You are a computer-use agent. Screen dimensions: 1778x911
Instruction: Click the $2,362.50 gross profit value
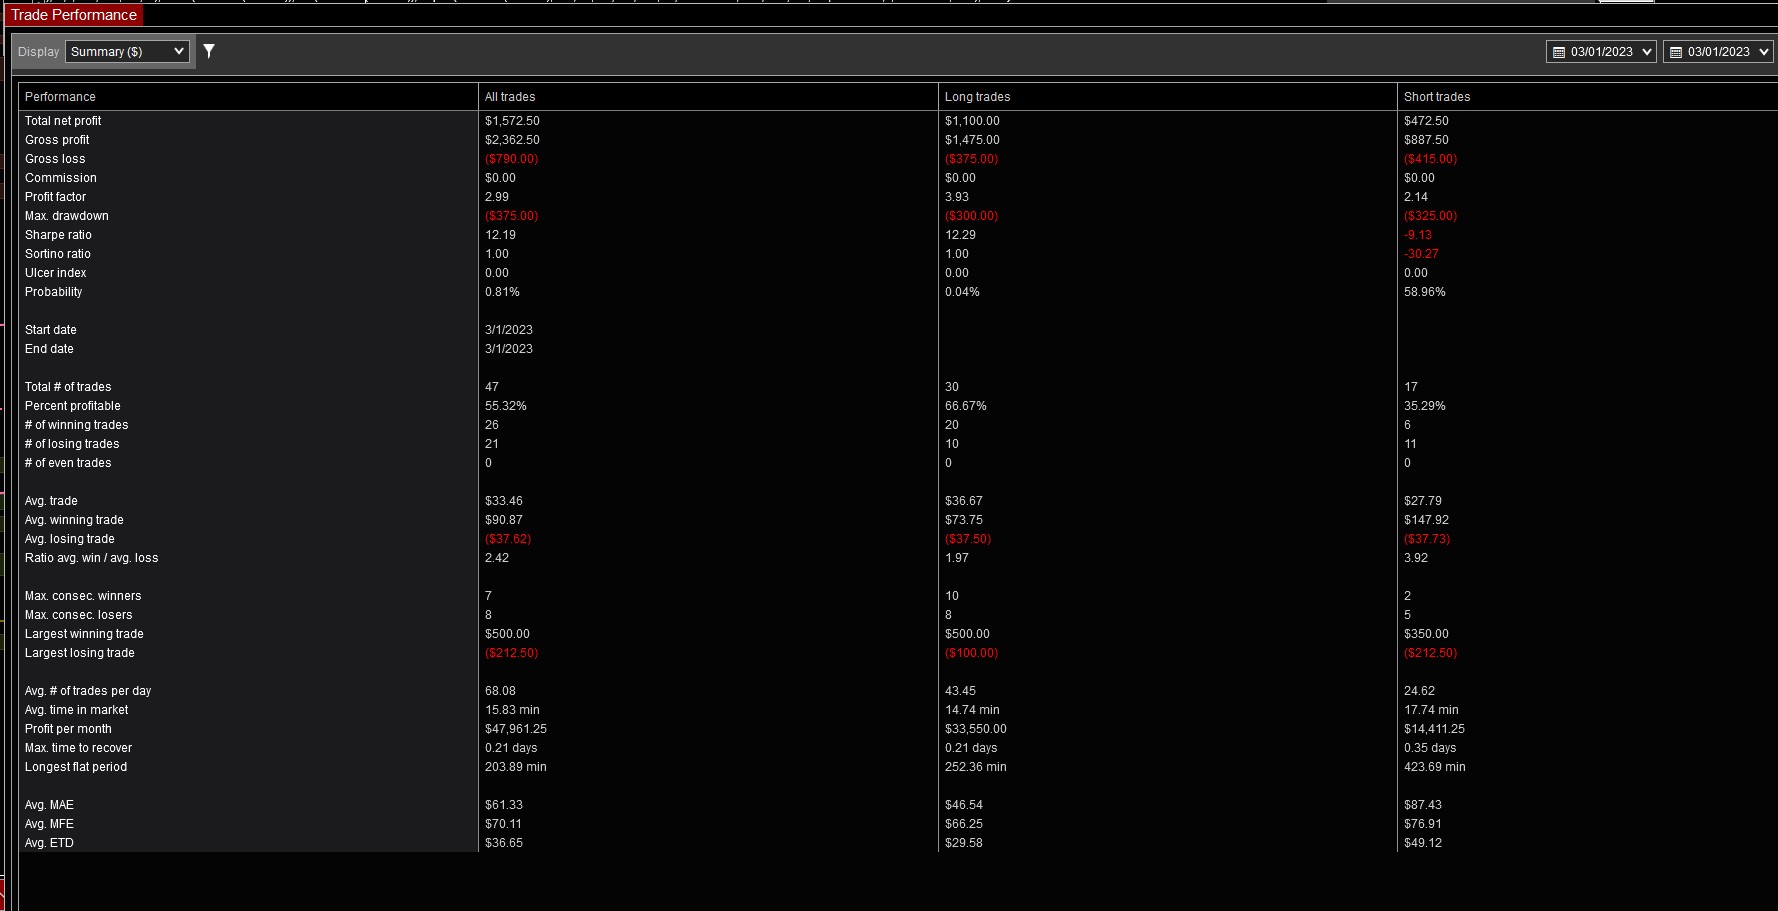click(512, 140)
